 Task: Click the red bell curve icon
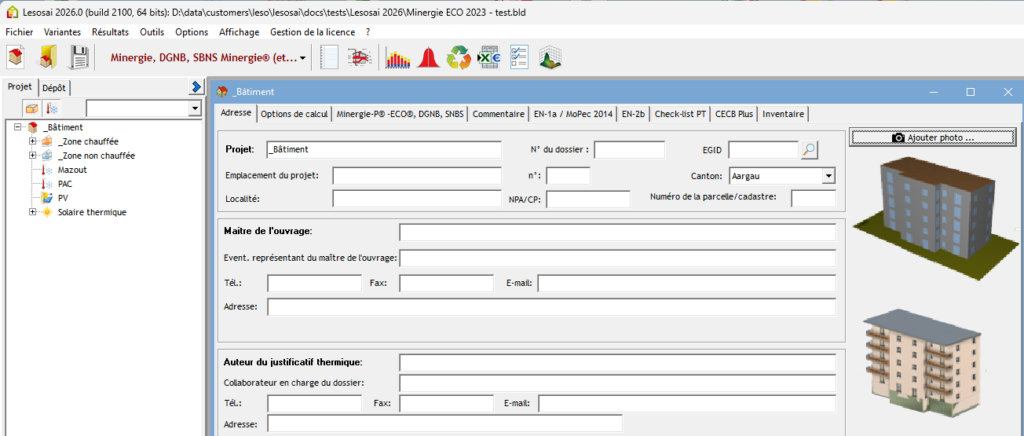click(x=428, y=58)
